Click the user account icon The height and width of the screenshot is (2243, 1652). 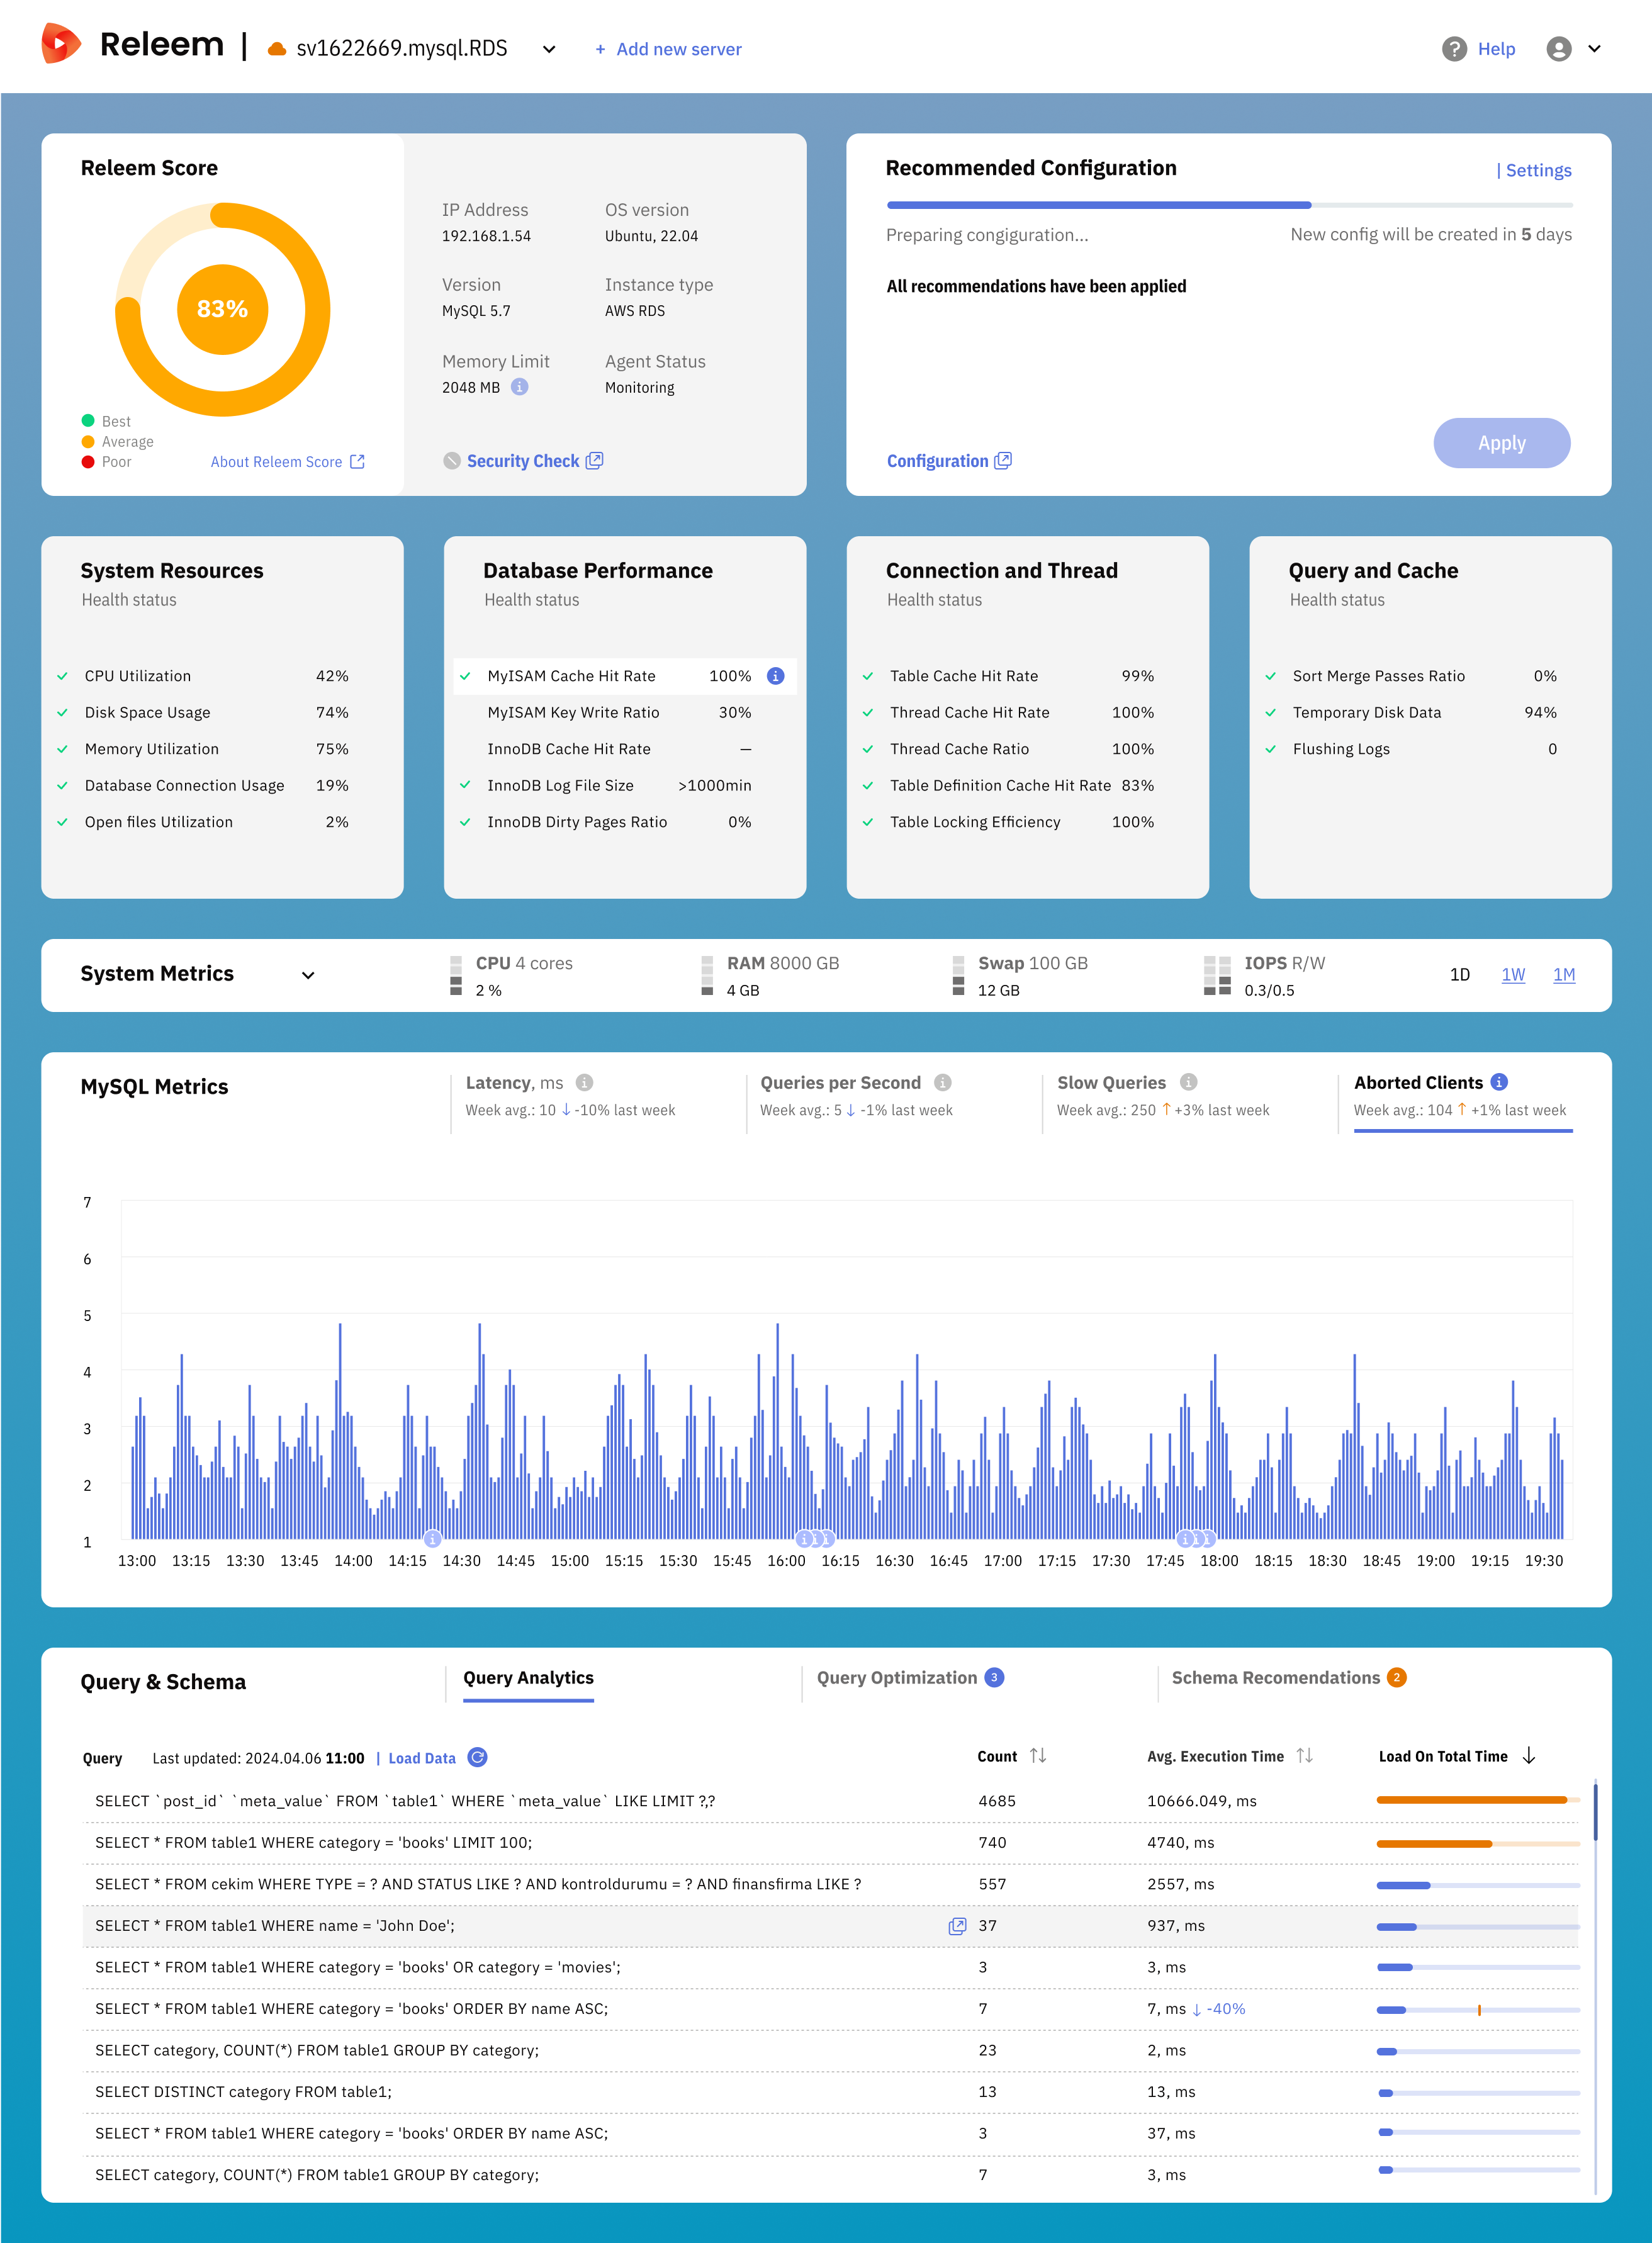pos(1558,48)
